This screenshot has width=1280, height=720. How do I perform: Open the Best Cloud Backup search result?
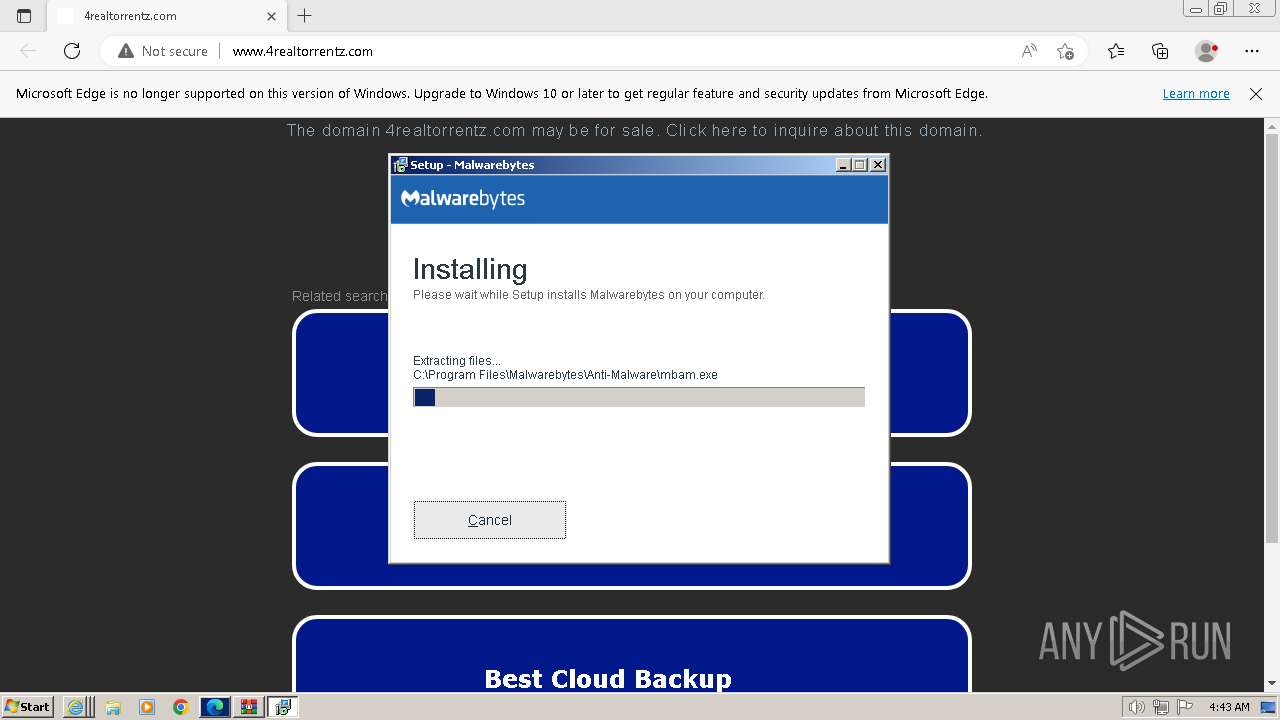608,679
